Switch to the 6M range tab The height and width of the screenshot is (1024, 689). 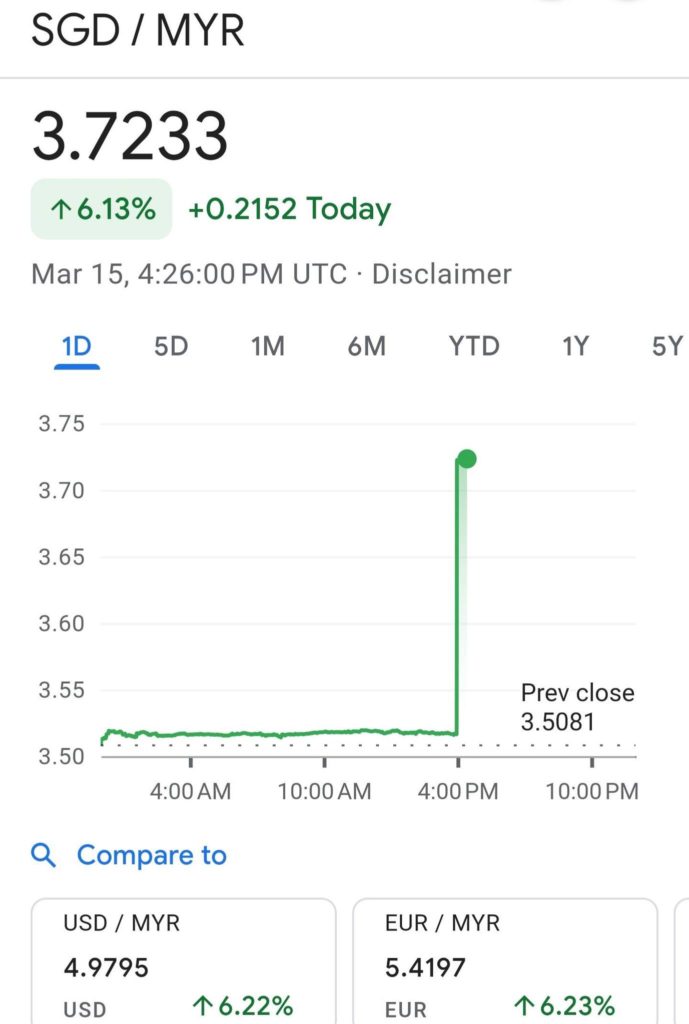pos(367,347)
